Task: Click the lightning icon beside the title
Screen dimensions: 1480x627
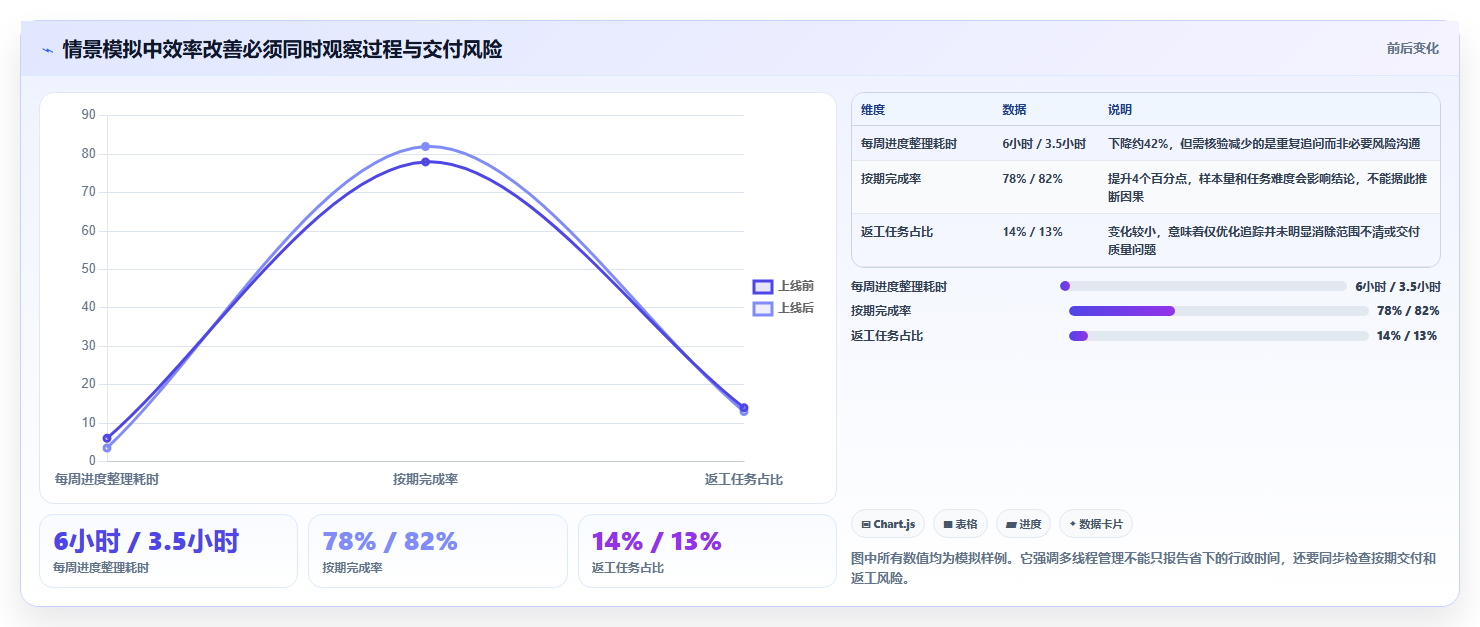Action: coord(47,50)
